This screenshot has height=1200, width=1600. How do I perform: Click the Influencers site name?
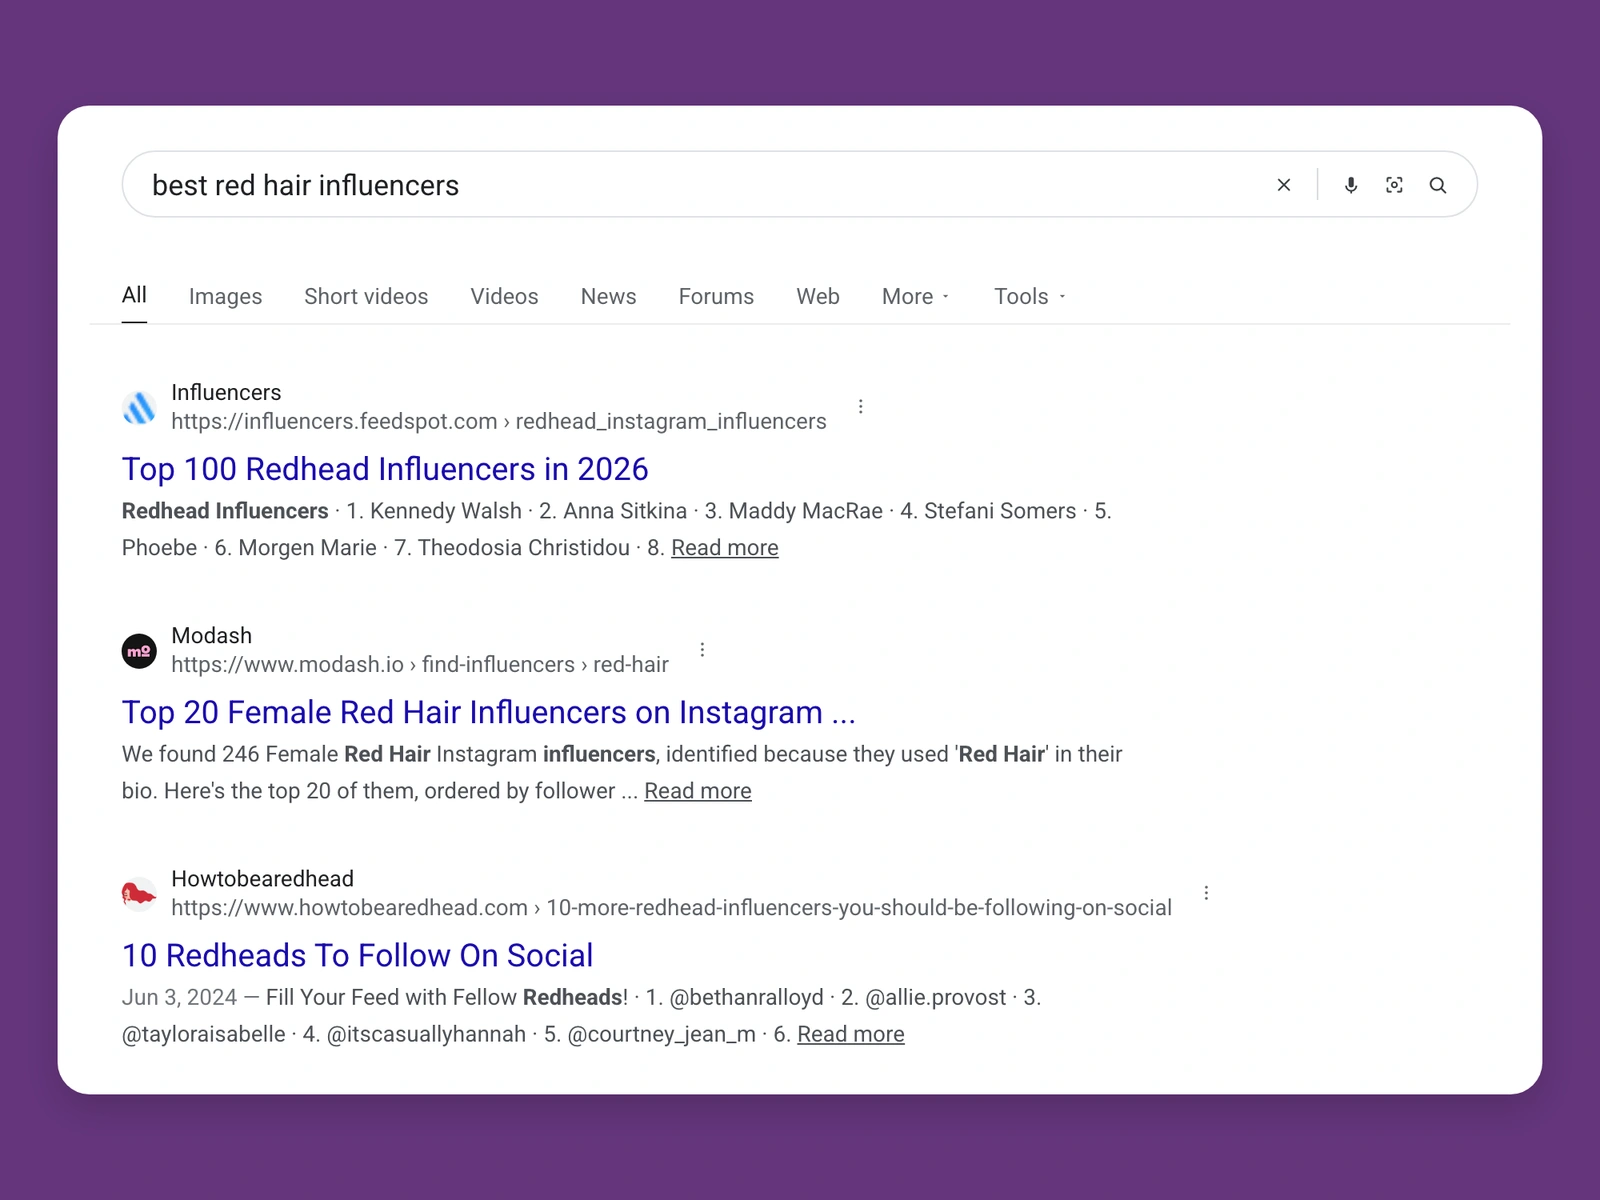(x=226, y=392)
